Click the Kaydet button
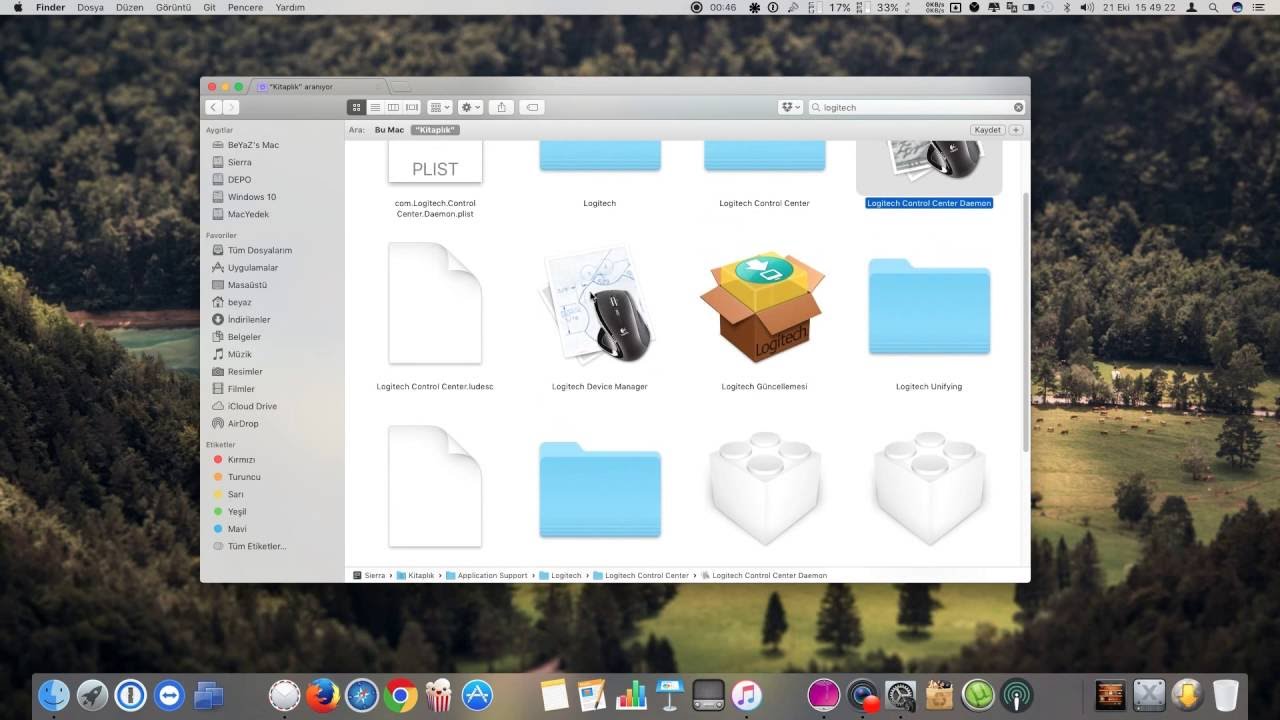 click(x=987, y=130)
